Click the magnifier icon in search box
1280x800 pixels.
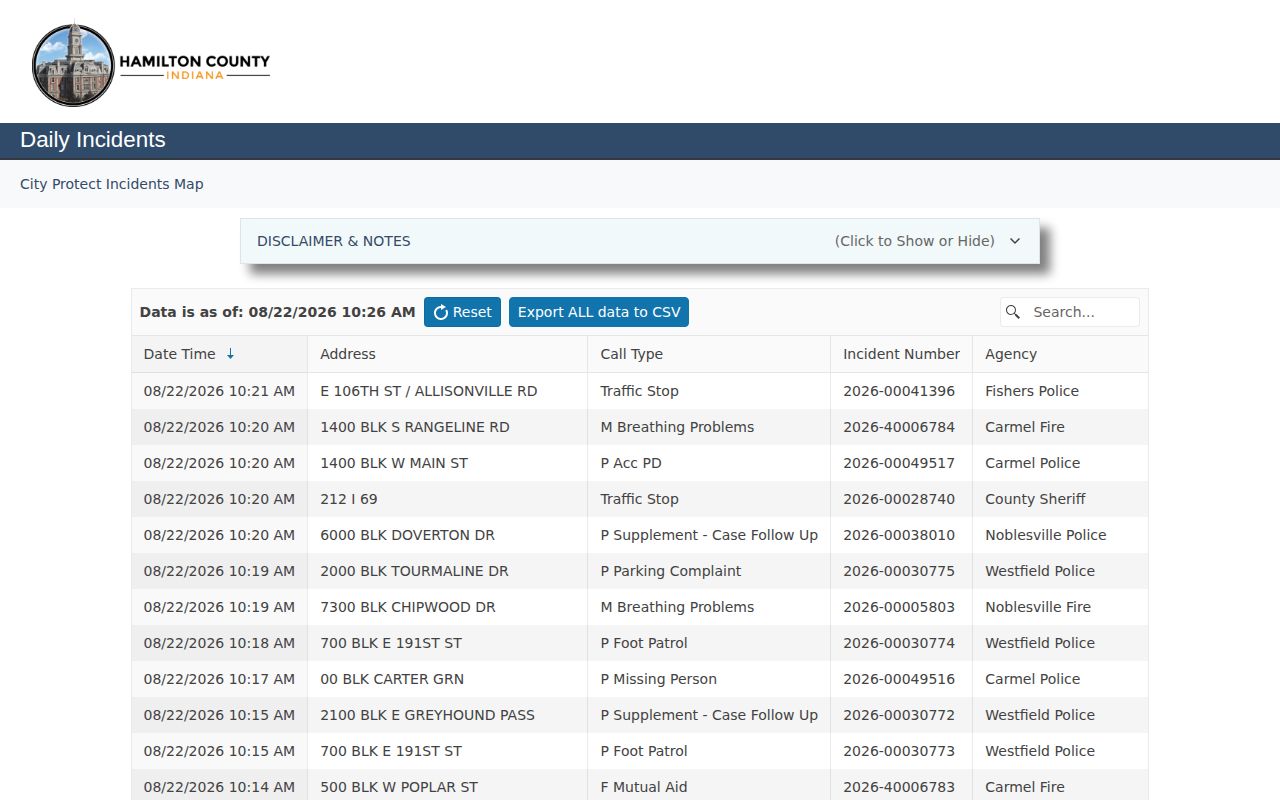pyautogui.click(x=1013, y=312)
